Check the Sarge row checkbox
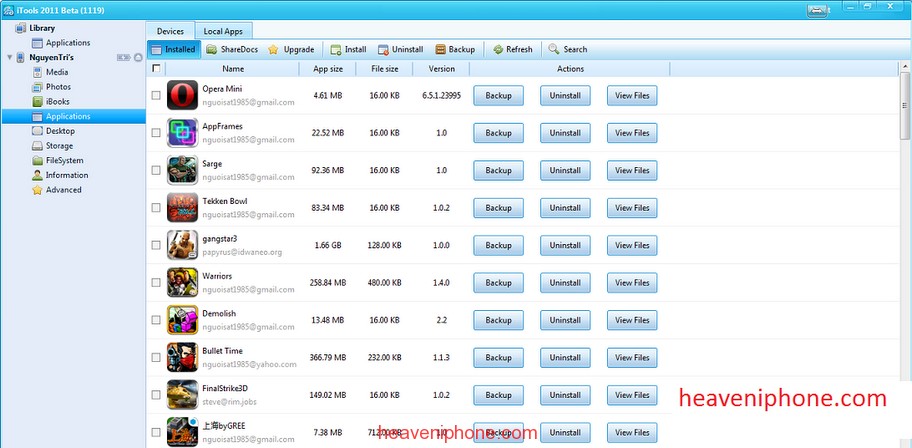The width and height of the screenshot is (912, 448). (156, 170)
